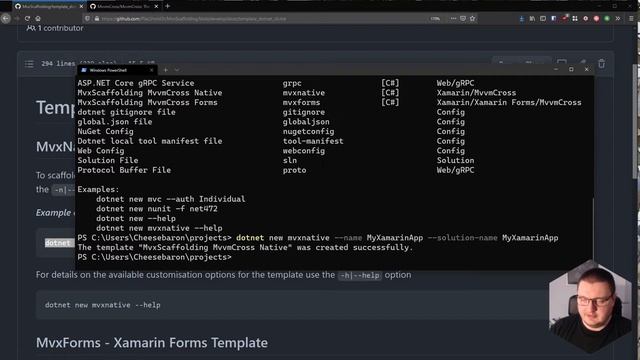Close the MvvmCross browser tab

click(156, 7)
